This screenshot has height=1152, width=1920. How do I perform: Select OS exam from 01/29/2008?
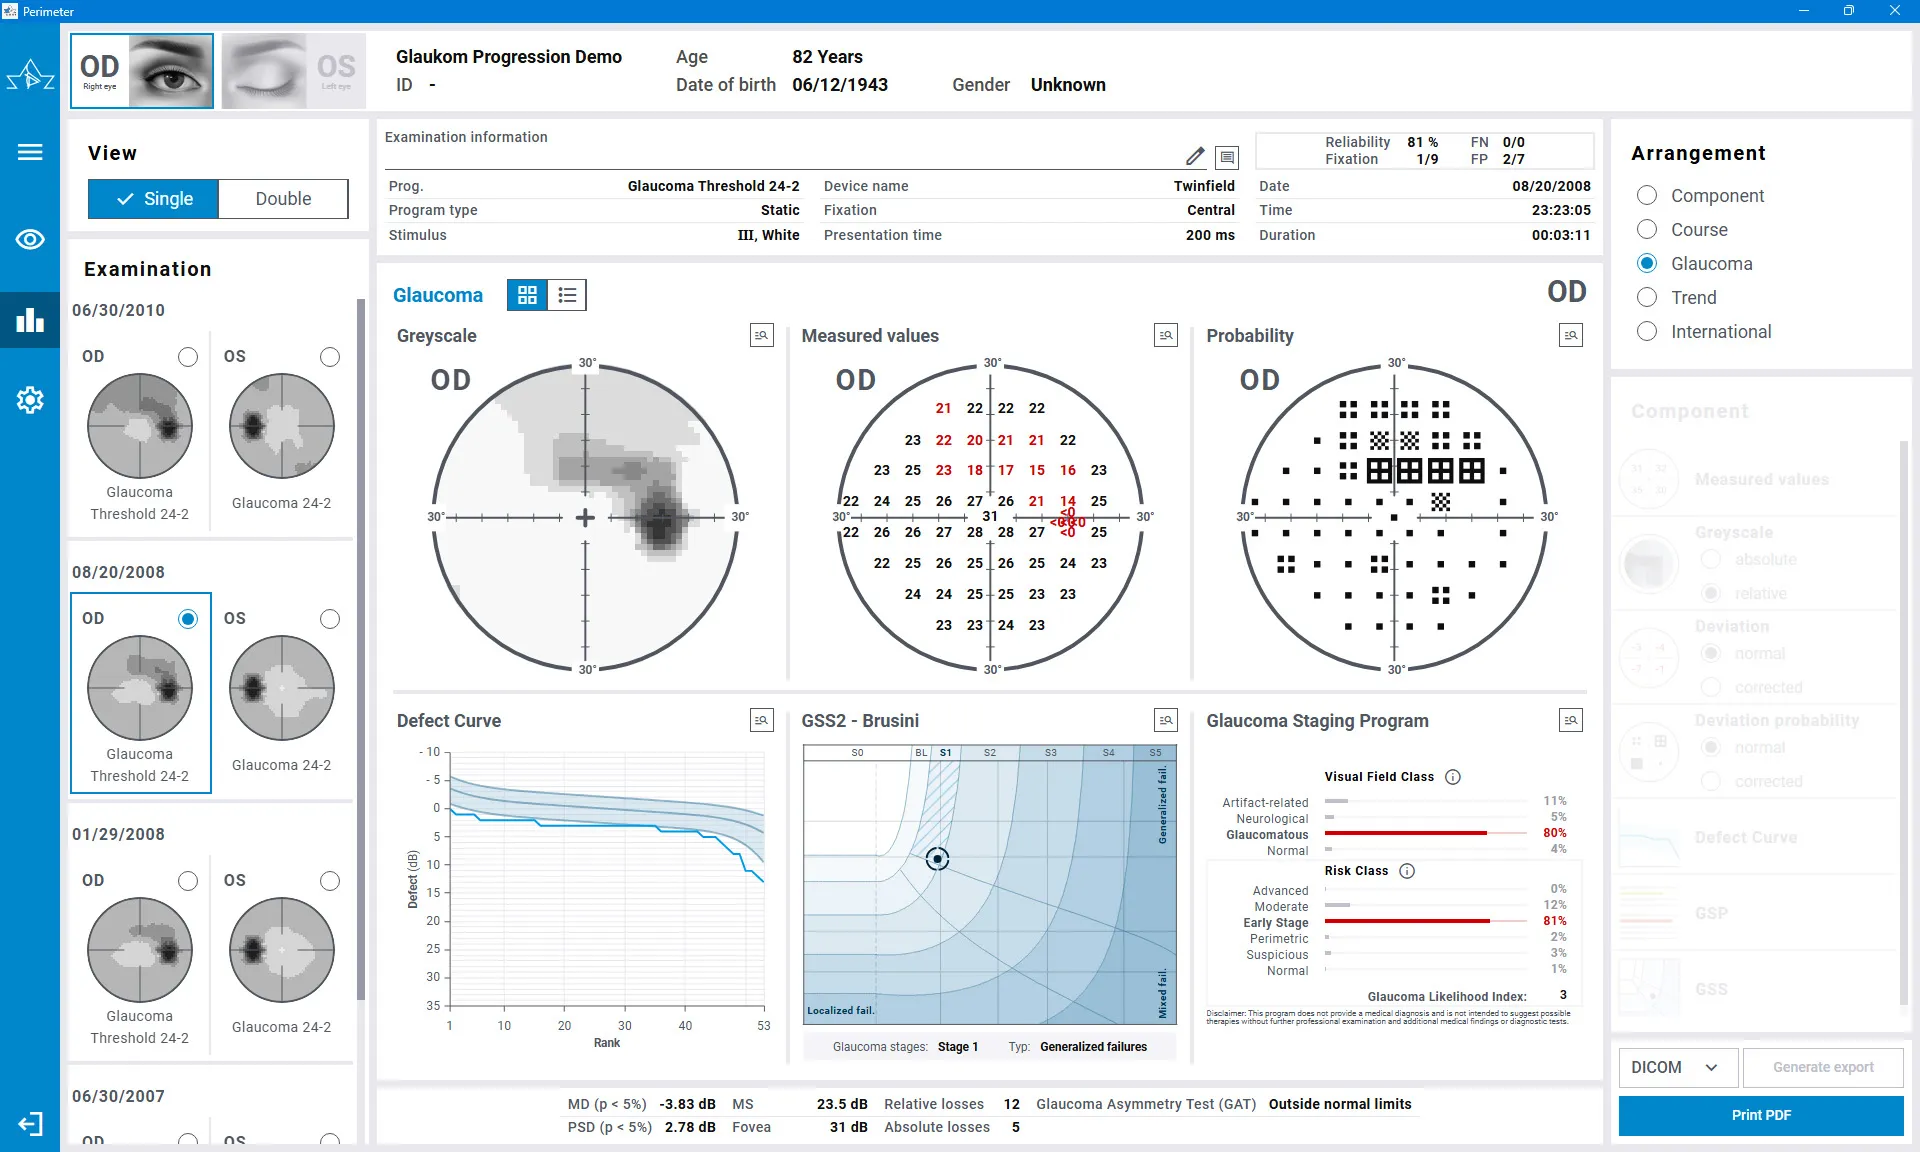[330, 881]
